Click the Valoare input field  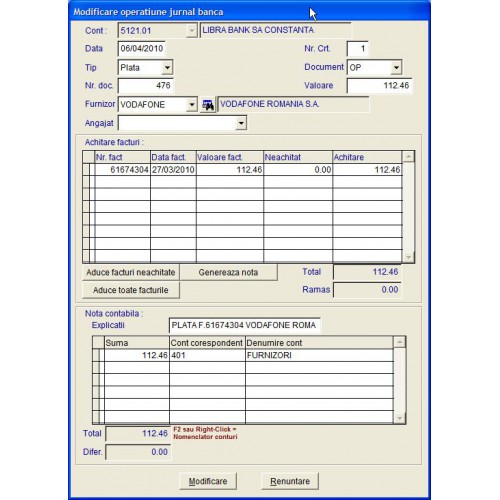click(379, 86)
